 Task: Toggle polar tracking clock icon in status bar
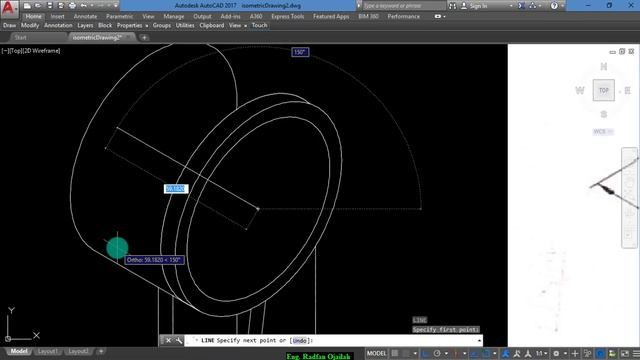pyautogui.click(x=437, y=353)
